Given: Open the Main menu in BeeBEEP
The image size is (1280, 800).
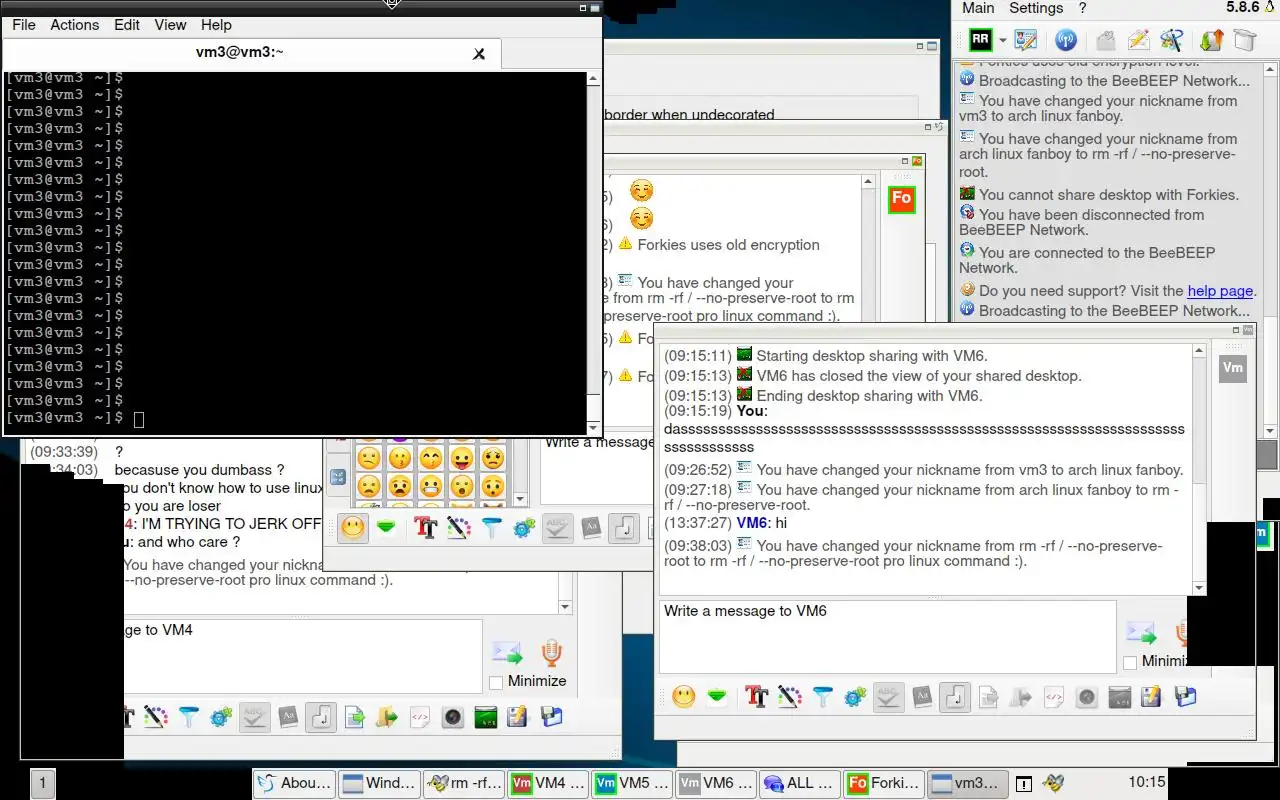Looking at the screenshot, I should point(978,8).
